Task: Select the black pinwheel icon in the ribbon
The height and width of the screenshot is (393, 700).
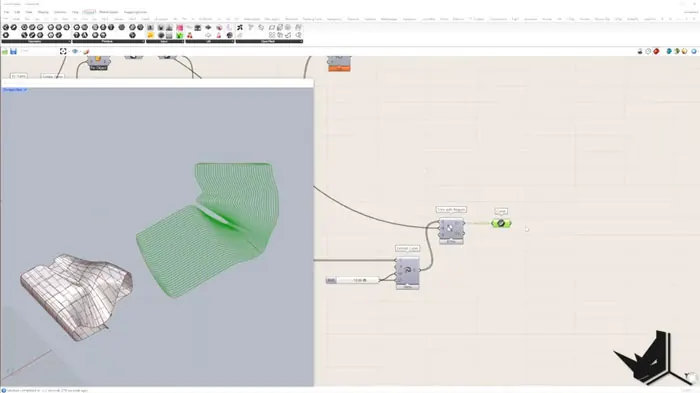Action: pos(240,28)
